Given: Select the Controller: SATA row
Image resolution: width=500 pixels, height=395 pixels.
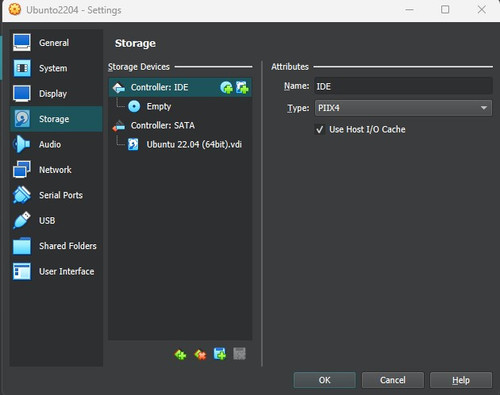Looking at the screenshot, I should coord(180,125).
